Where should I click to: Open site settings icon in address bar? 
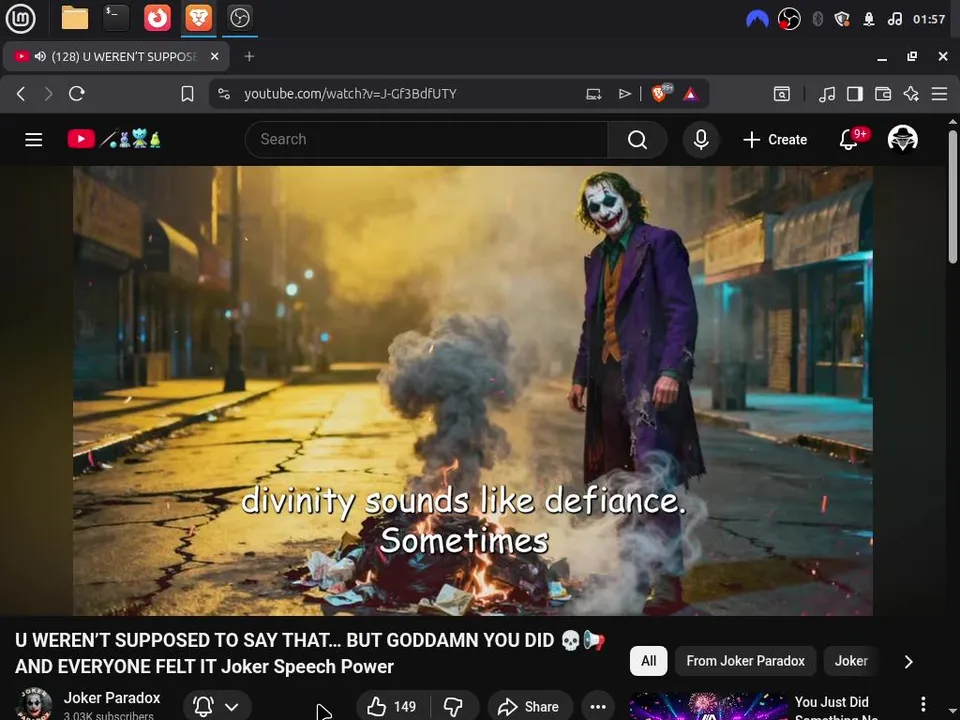tap(224, 94)
